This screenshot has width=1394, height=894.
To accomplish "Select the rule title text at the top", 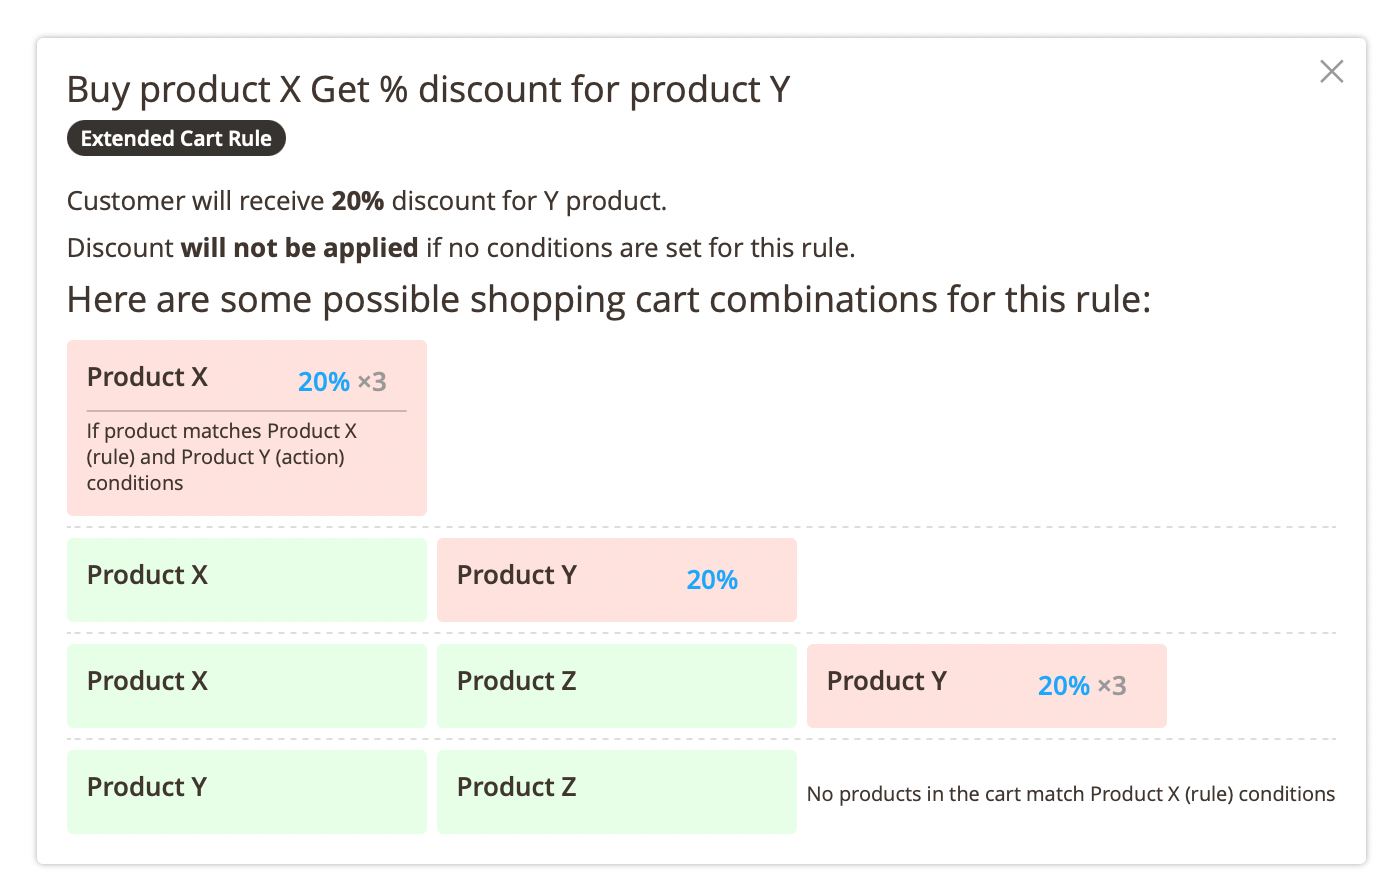I will point(428,89).
